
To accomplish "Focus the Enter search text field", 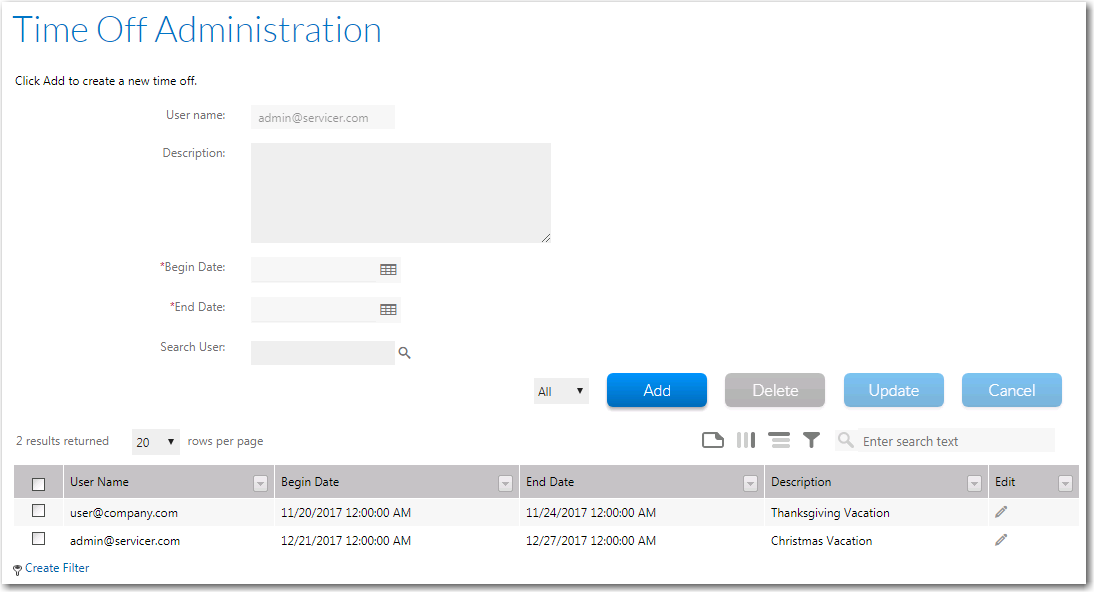I will click(x=955, y=441).
